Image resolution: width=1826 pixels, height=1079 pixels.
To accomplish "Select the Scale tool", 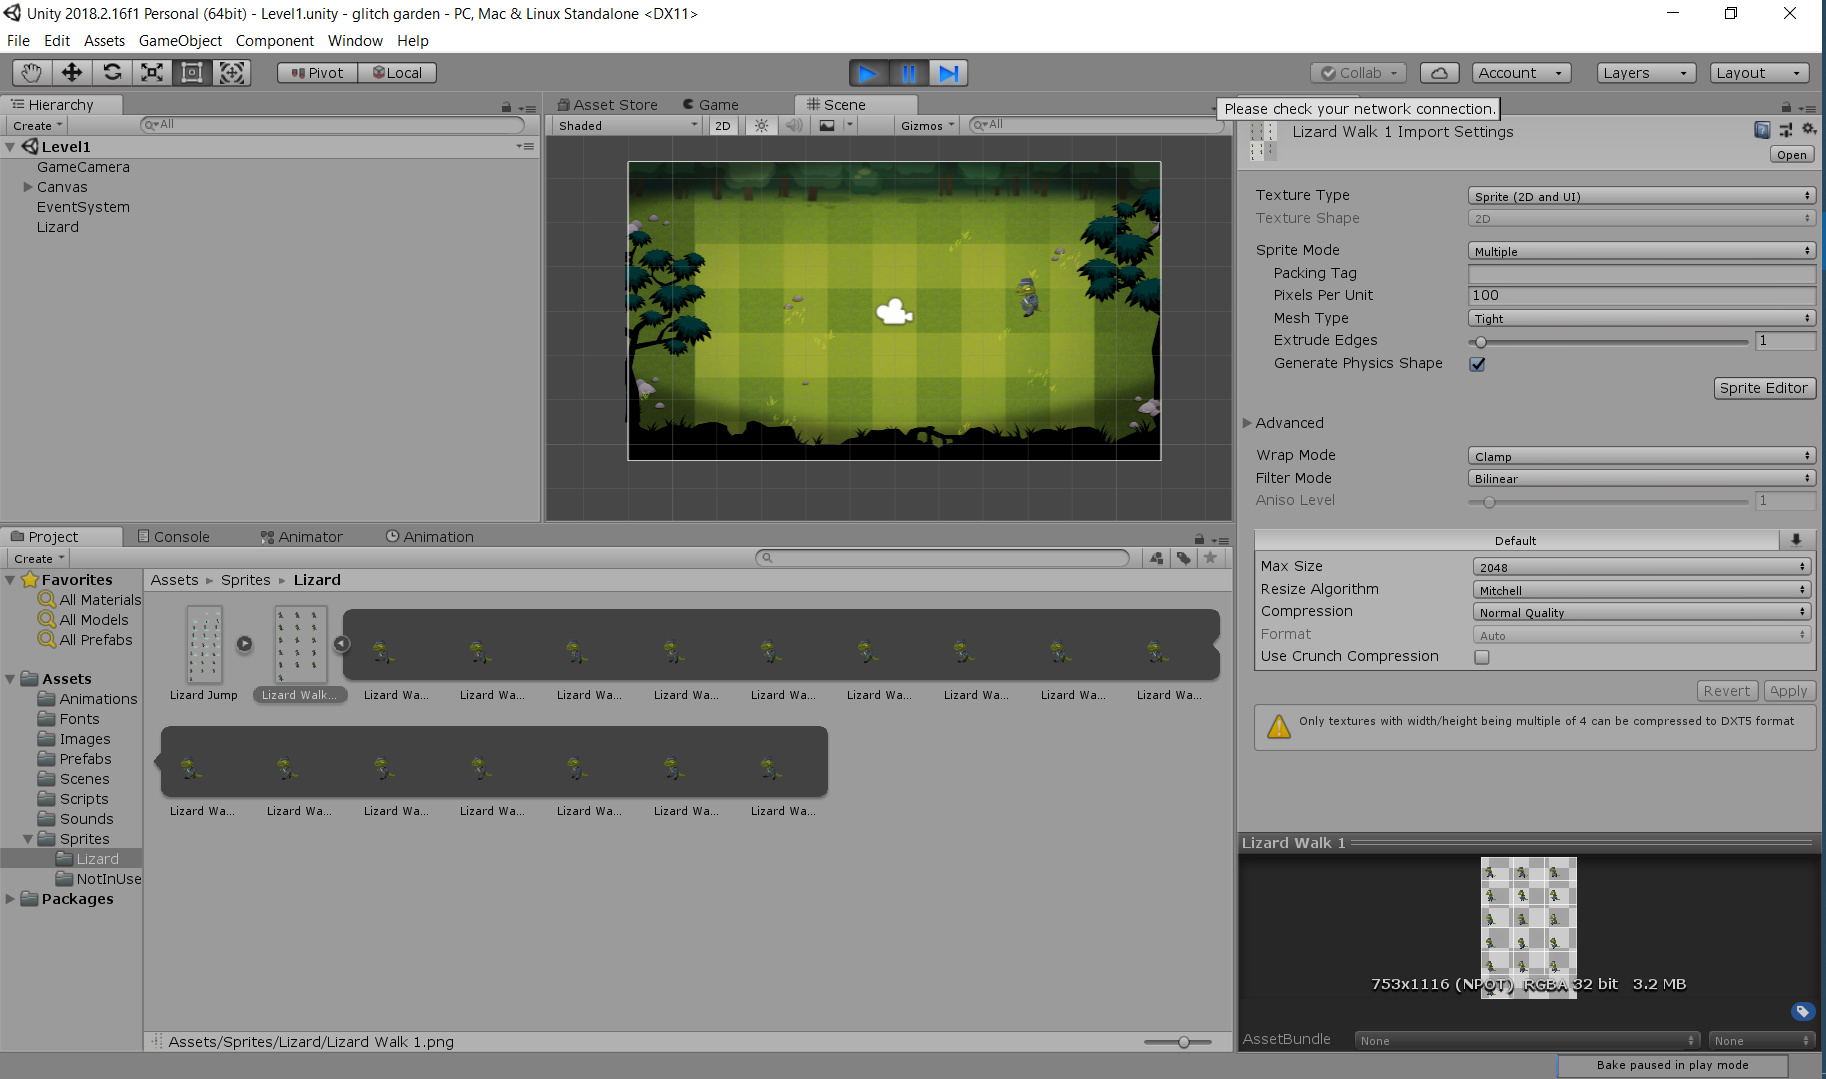I will [x=152, y=73].
